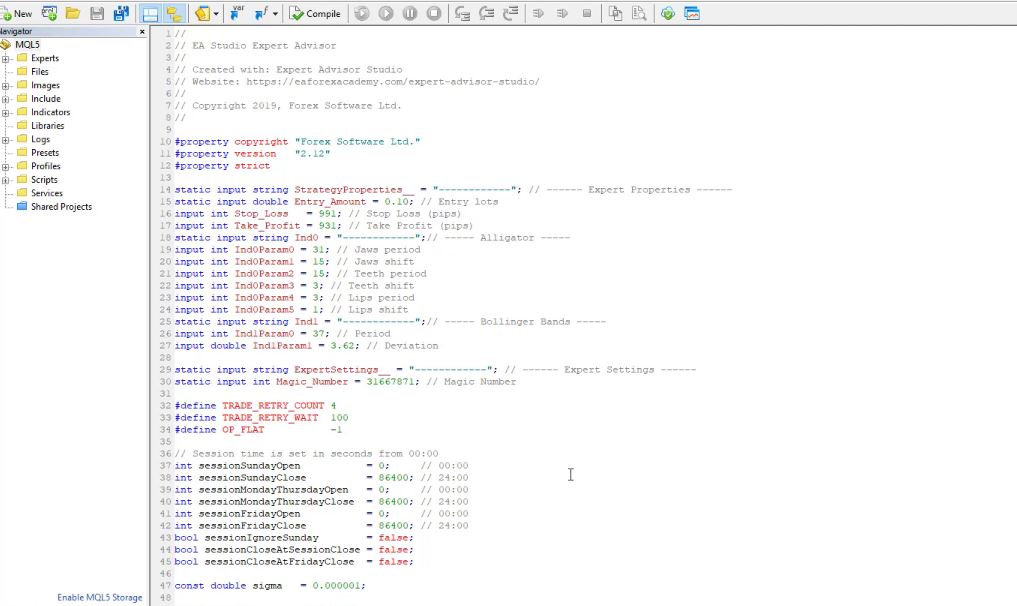1017x606 pixels.
Task: Expand the Experts folder tree node
Action: 6,59
